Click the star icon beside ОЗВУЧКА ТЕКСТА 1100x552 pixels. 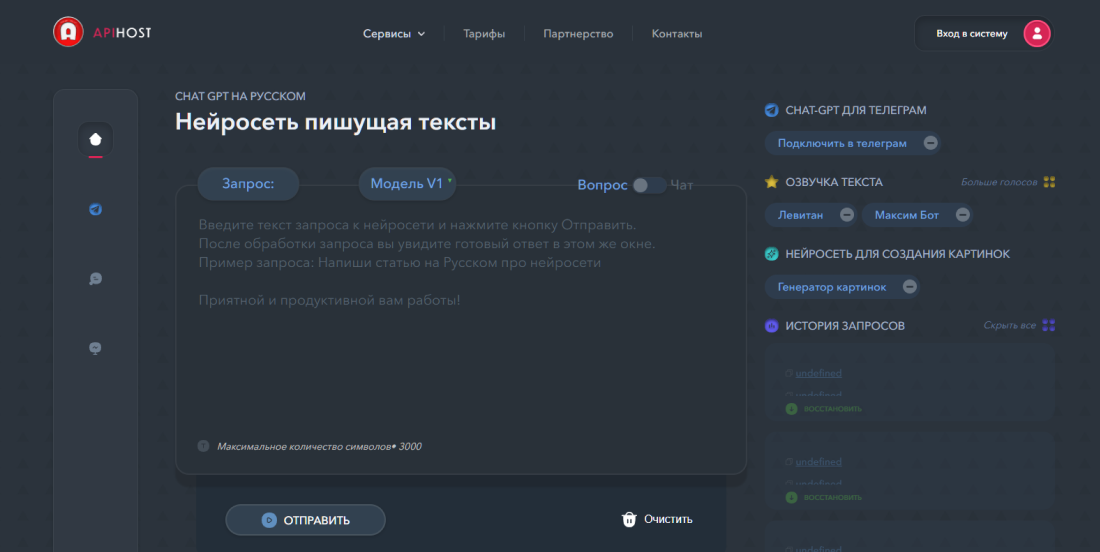coord(772,182)
